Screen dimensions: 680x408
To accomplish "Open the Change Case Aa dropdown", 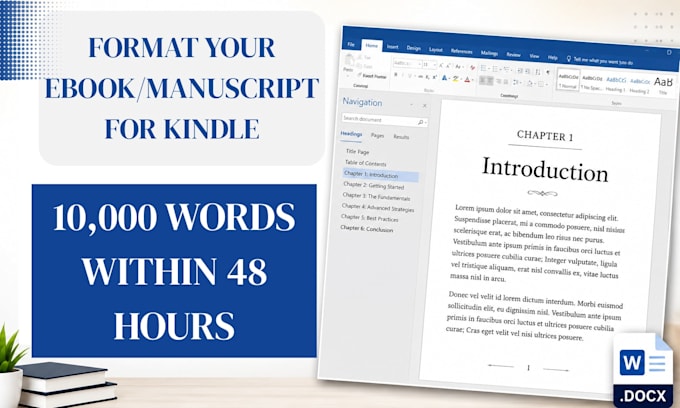I will tap(458, 67).
